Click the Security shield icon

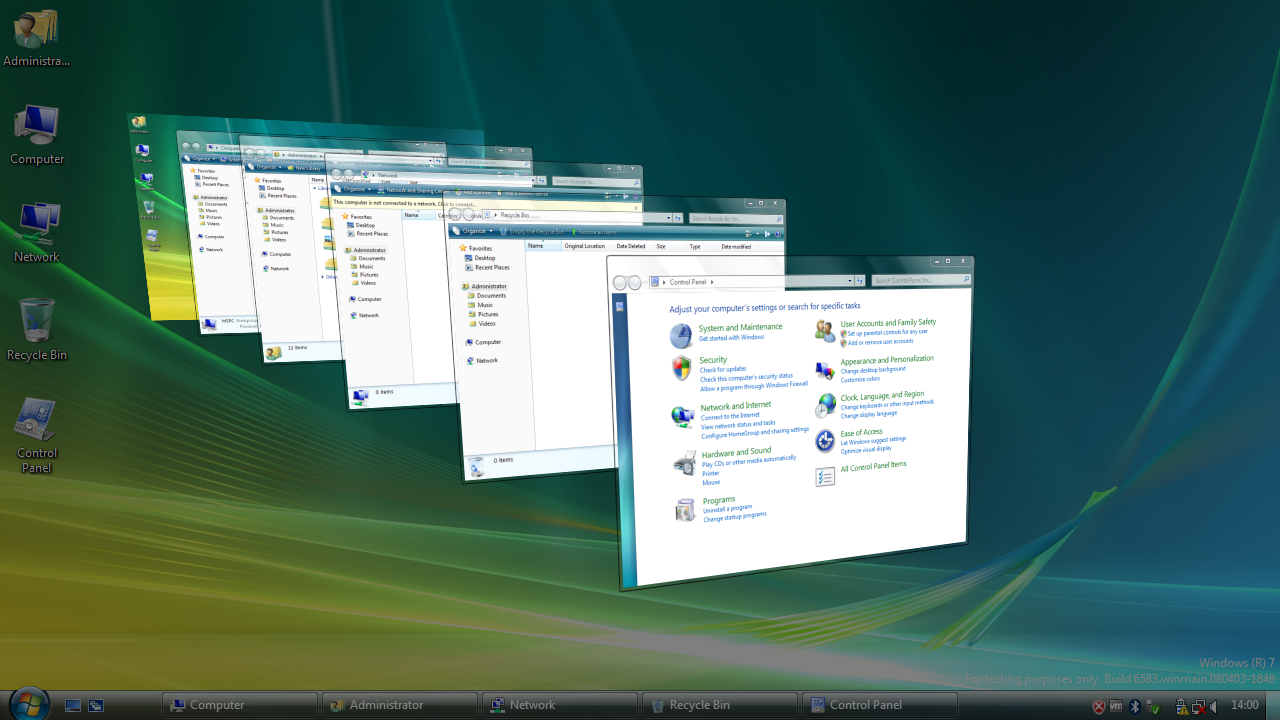click(681, 368)
